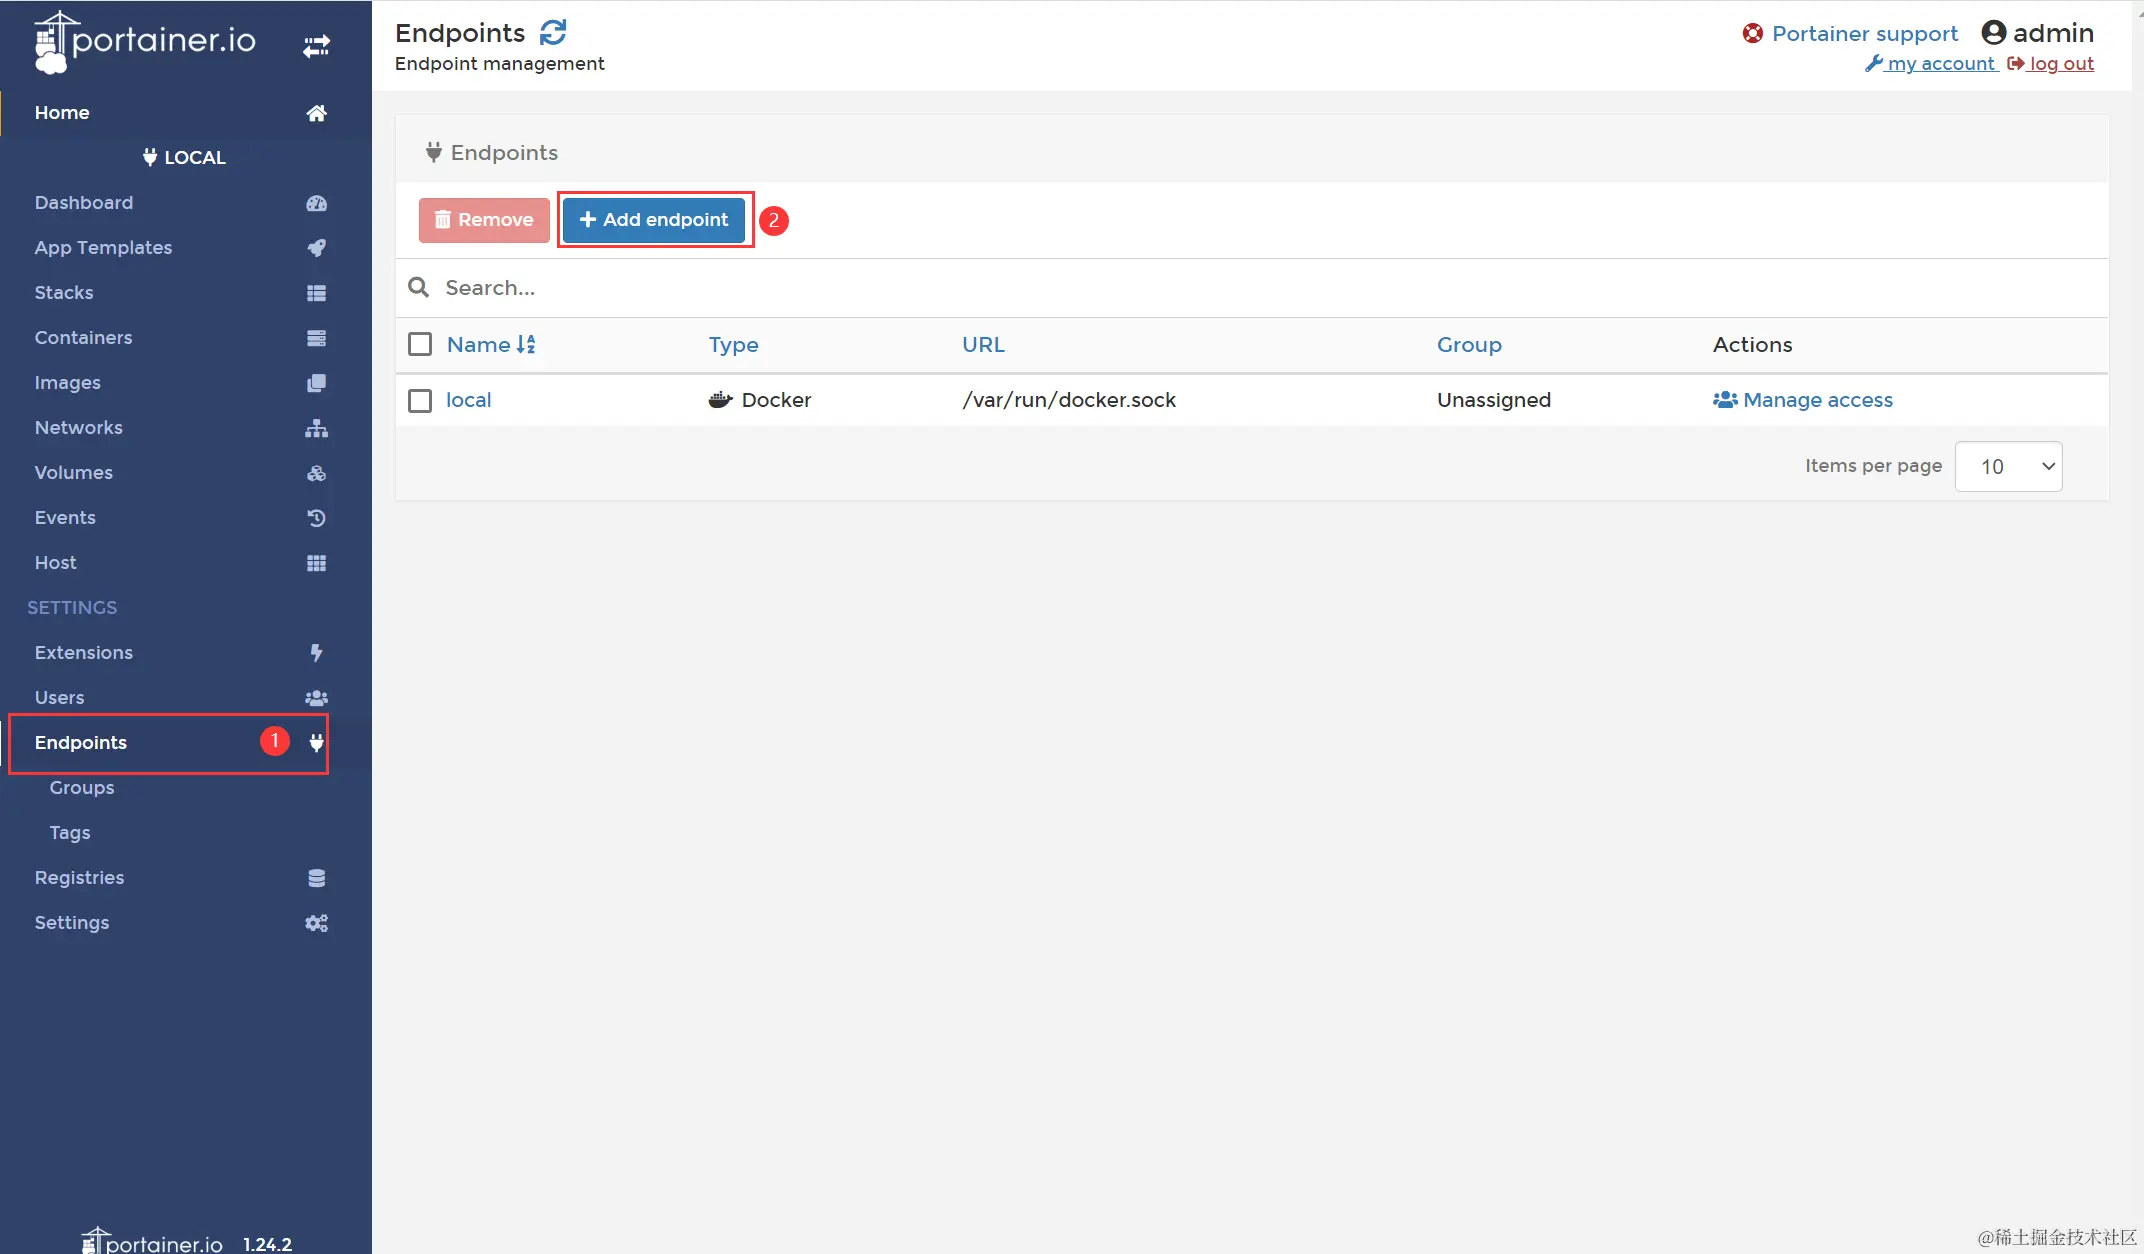
Task: Click the App Templates rocket icon
Action: coord(316,248)
